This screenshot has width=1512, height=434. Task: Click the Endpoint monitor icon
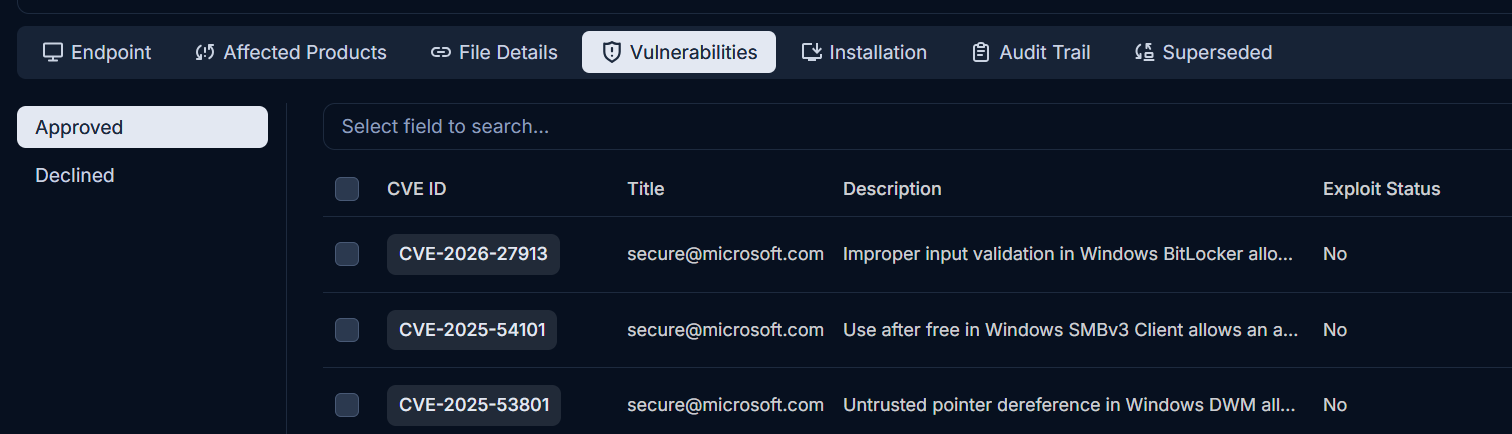pyautogui.click(x=52, y=52)
